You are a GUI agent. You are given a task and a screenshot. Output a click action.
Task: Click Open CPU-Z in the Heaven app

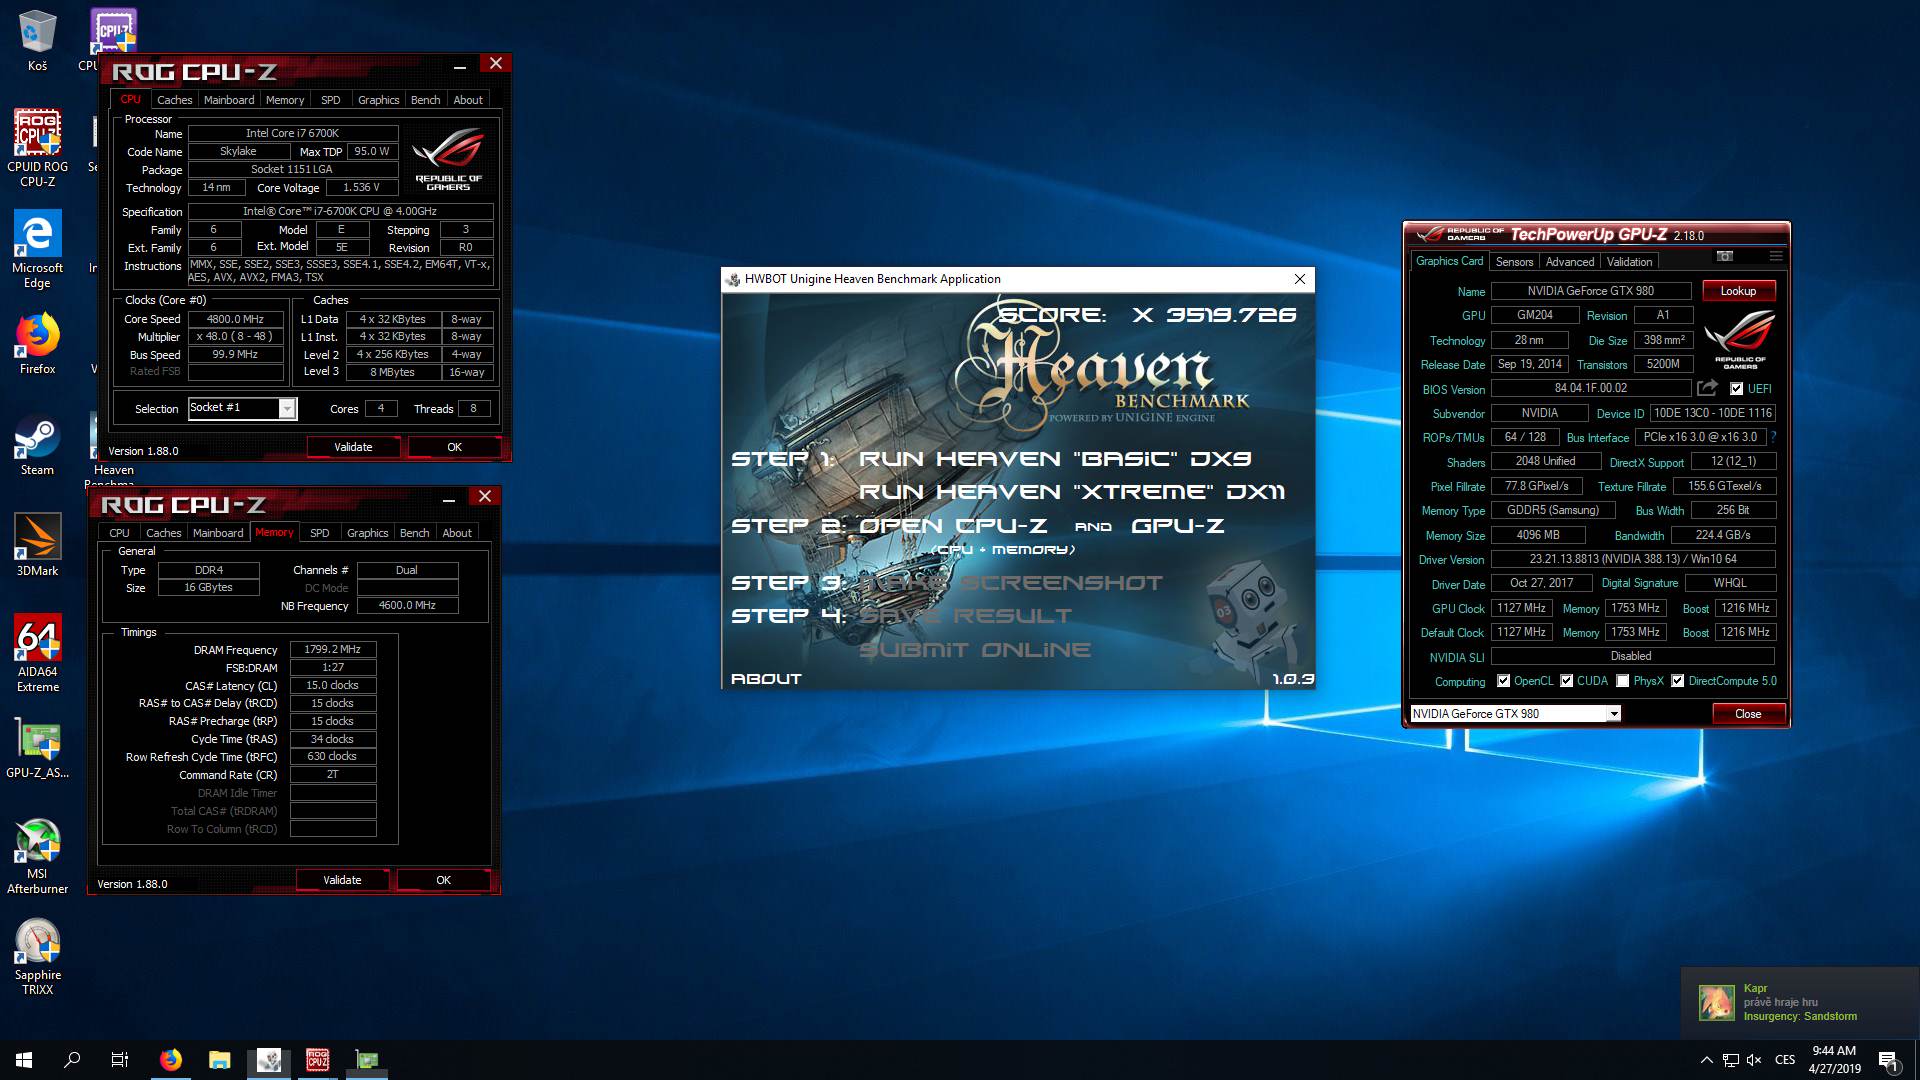(x=953, y=526)
